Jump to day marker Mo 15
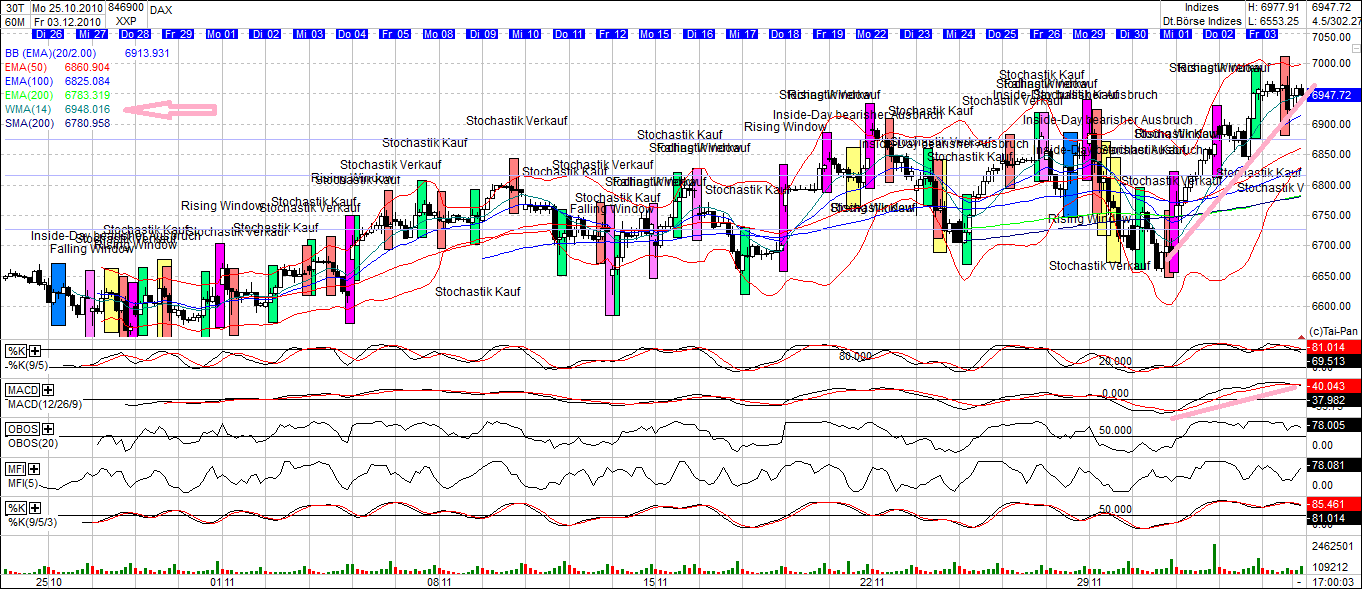1362x589 pixels. (656, 34)
